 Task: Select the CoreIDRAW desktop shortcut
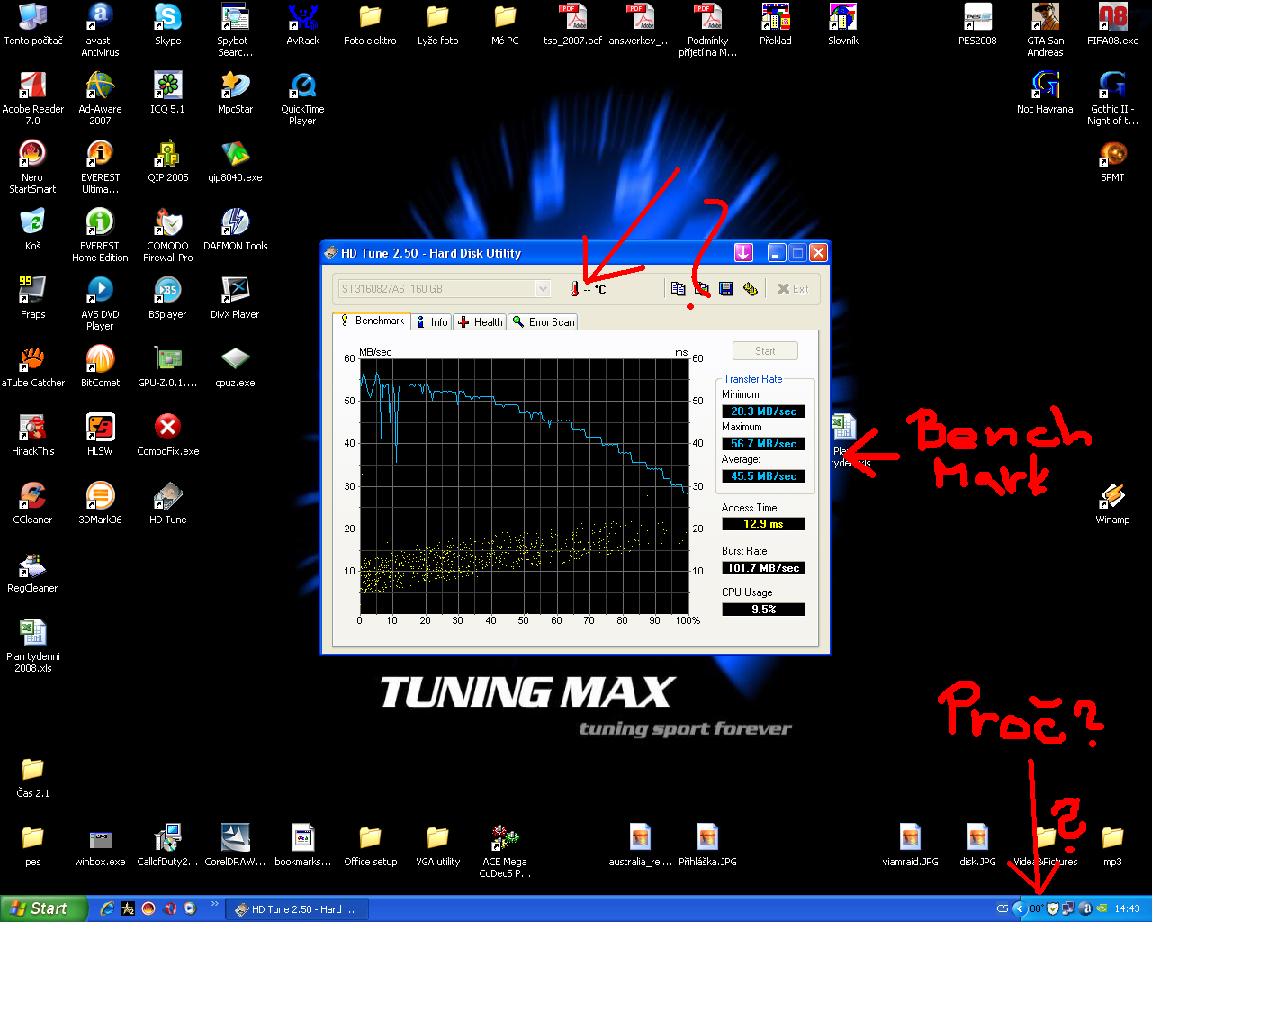click(235, 845)
